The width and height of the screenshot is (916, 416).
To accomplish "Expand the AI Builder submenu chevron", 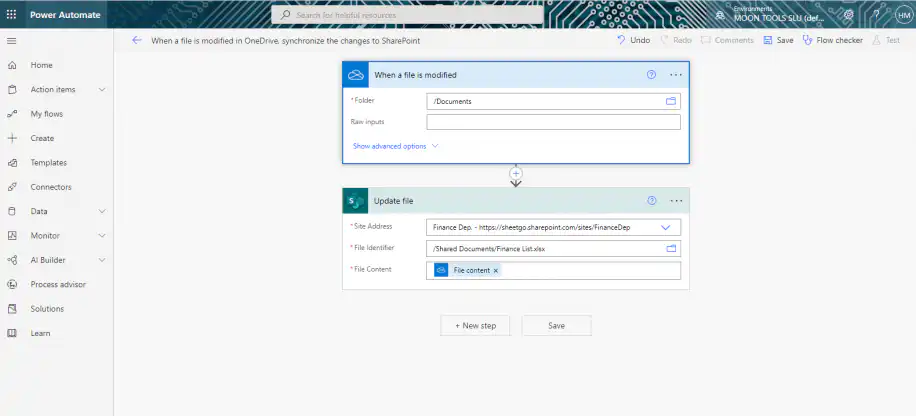I will click(x=102, y=260).
